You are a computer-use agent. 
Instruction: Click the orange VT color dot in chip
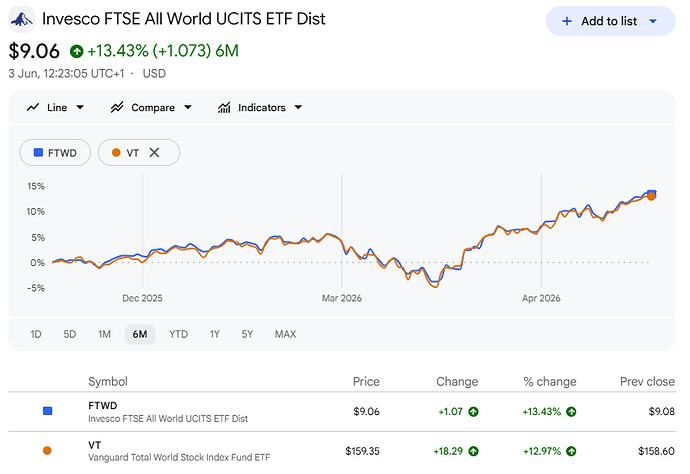tap(116, 153)
